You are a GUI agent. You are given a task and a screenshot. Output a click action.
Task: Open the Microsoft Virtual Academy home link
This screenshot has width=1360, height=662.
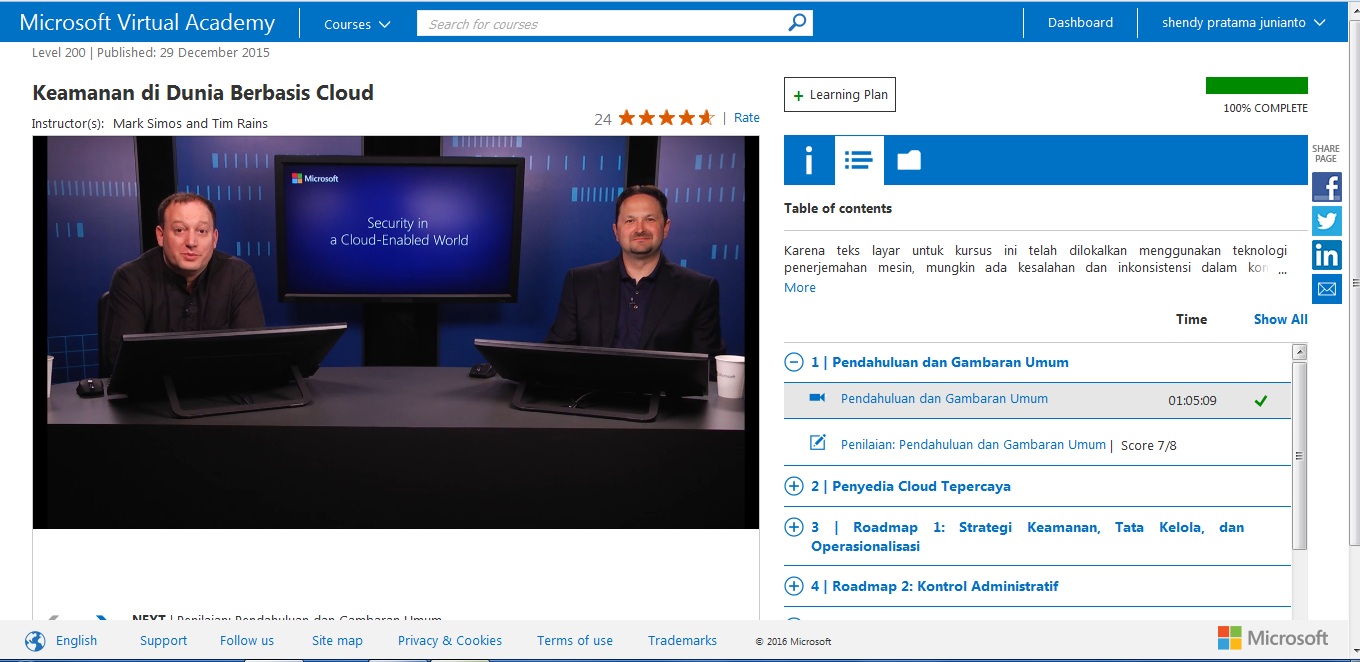click(x=145, y=21)
